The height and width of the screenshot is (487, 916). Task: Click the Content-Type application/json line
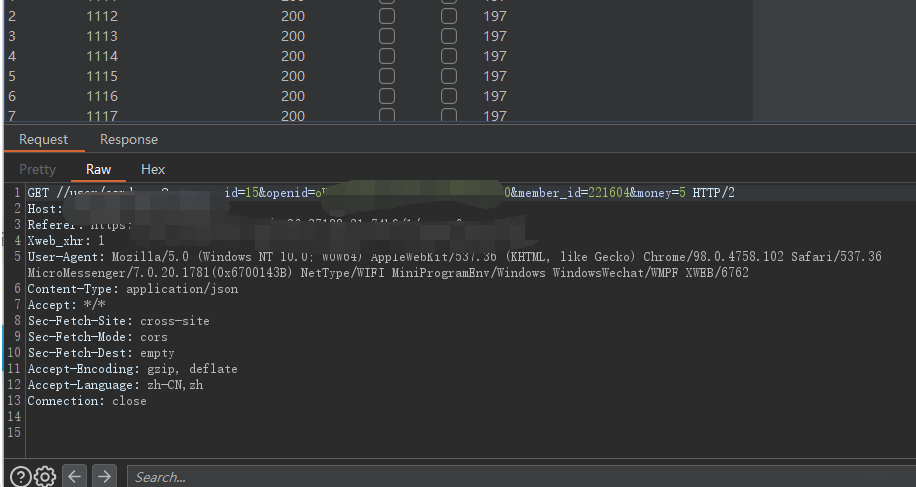[x=133, y=289]
